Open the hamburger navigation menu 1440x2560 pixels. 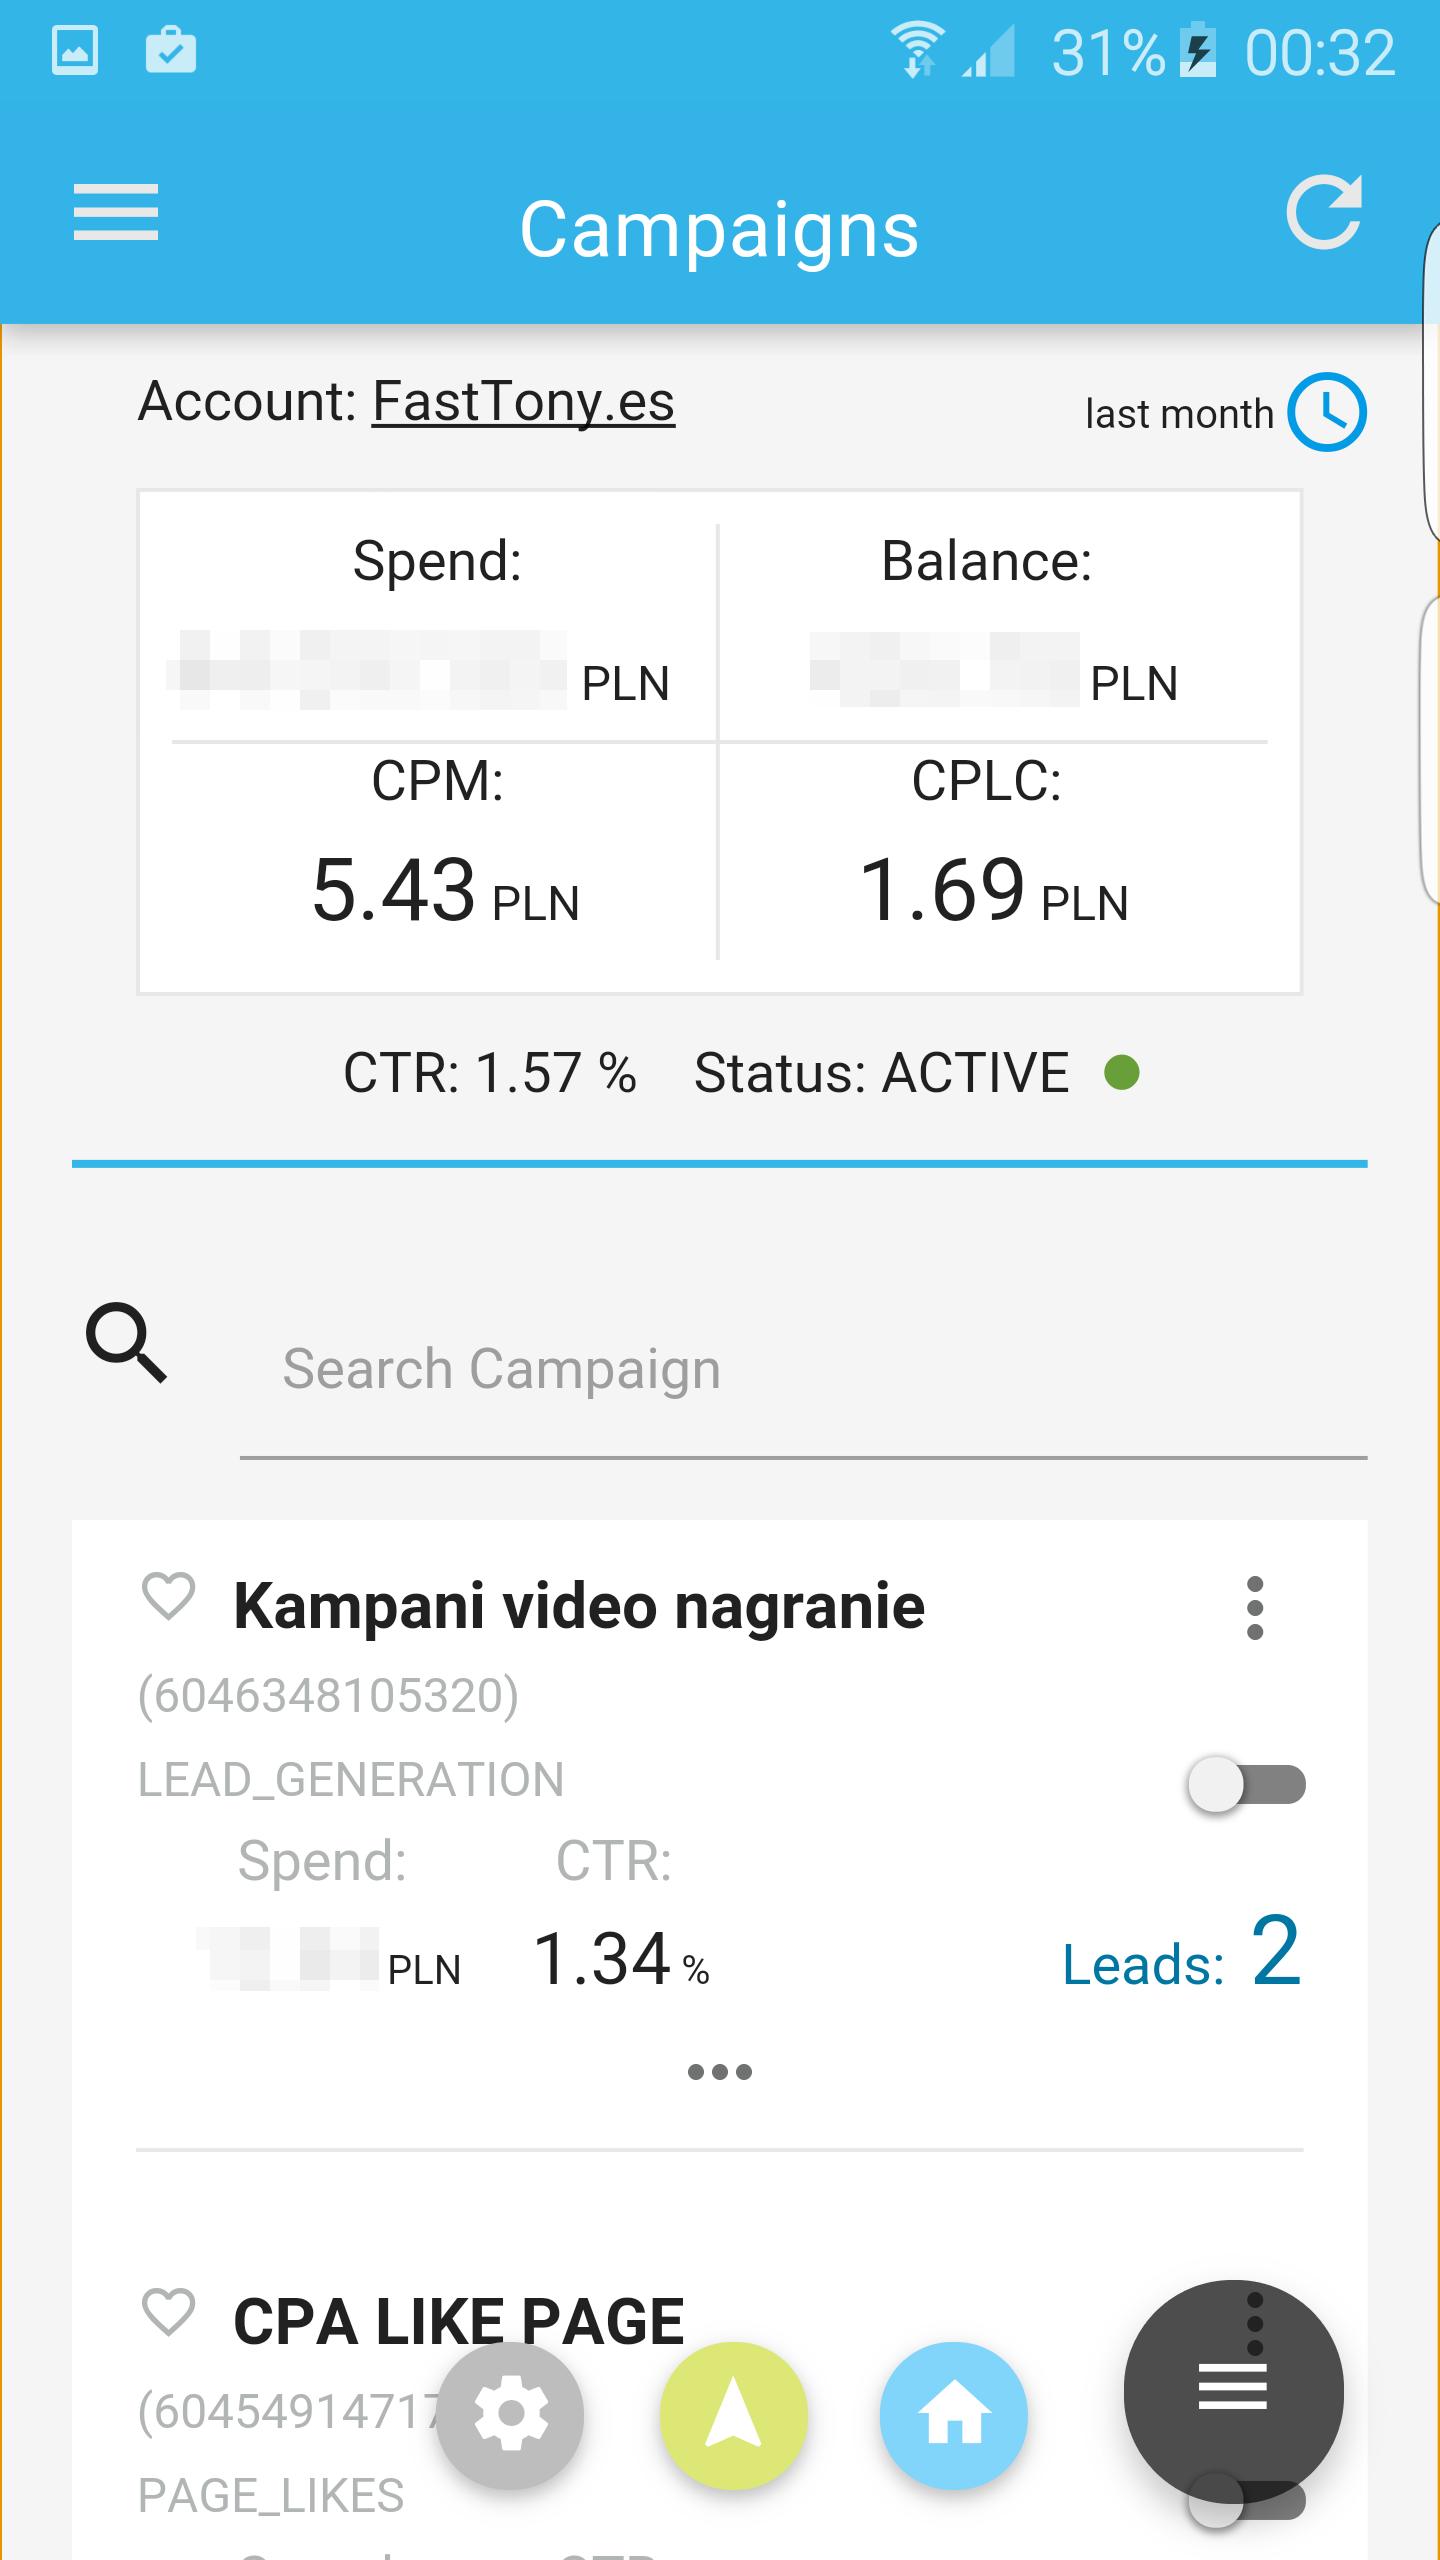point(116,212)
